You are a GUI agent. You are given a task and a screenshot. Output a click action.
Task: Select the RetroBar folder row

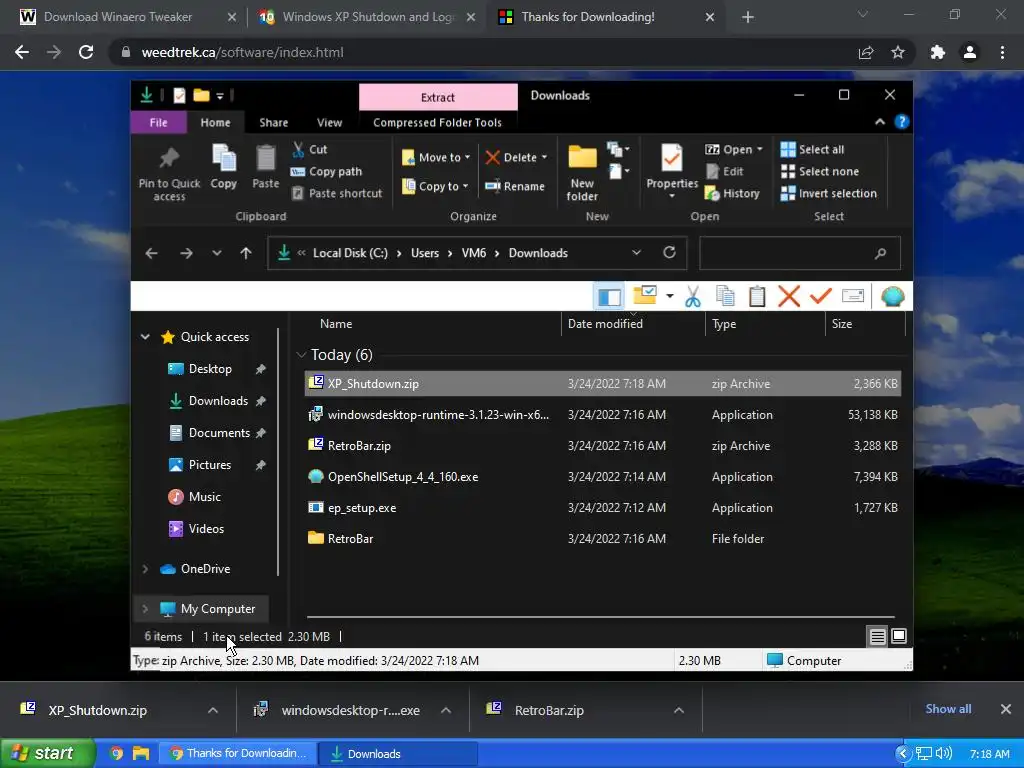click(602, 539)
